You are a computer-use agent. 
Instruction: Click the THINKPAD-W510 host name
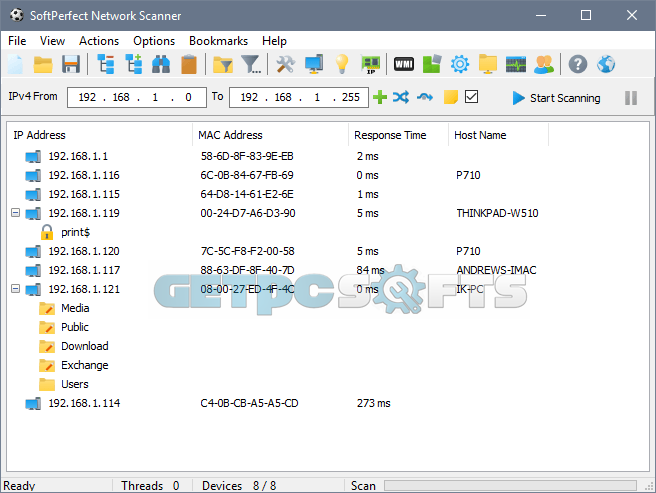497,213
